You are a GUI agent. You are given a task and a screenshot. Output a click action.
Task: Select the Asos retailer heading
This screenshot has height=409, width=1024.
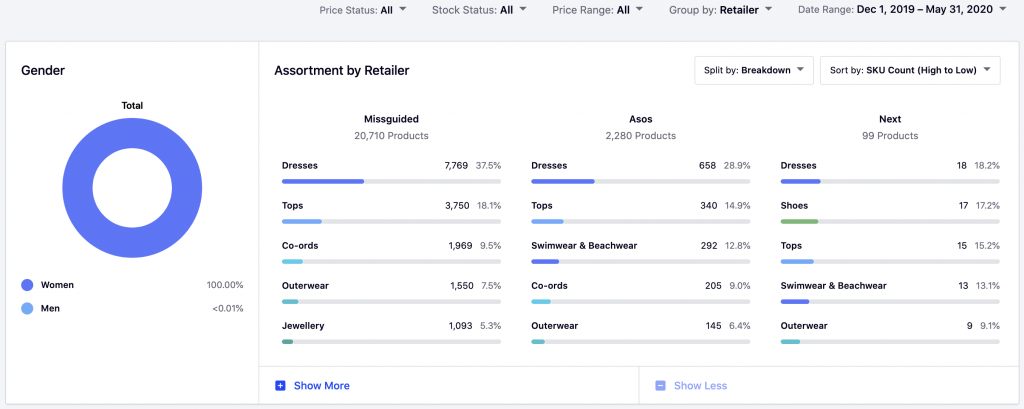point(640,119)
